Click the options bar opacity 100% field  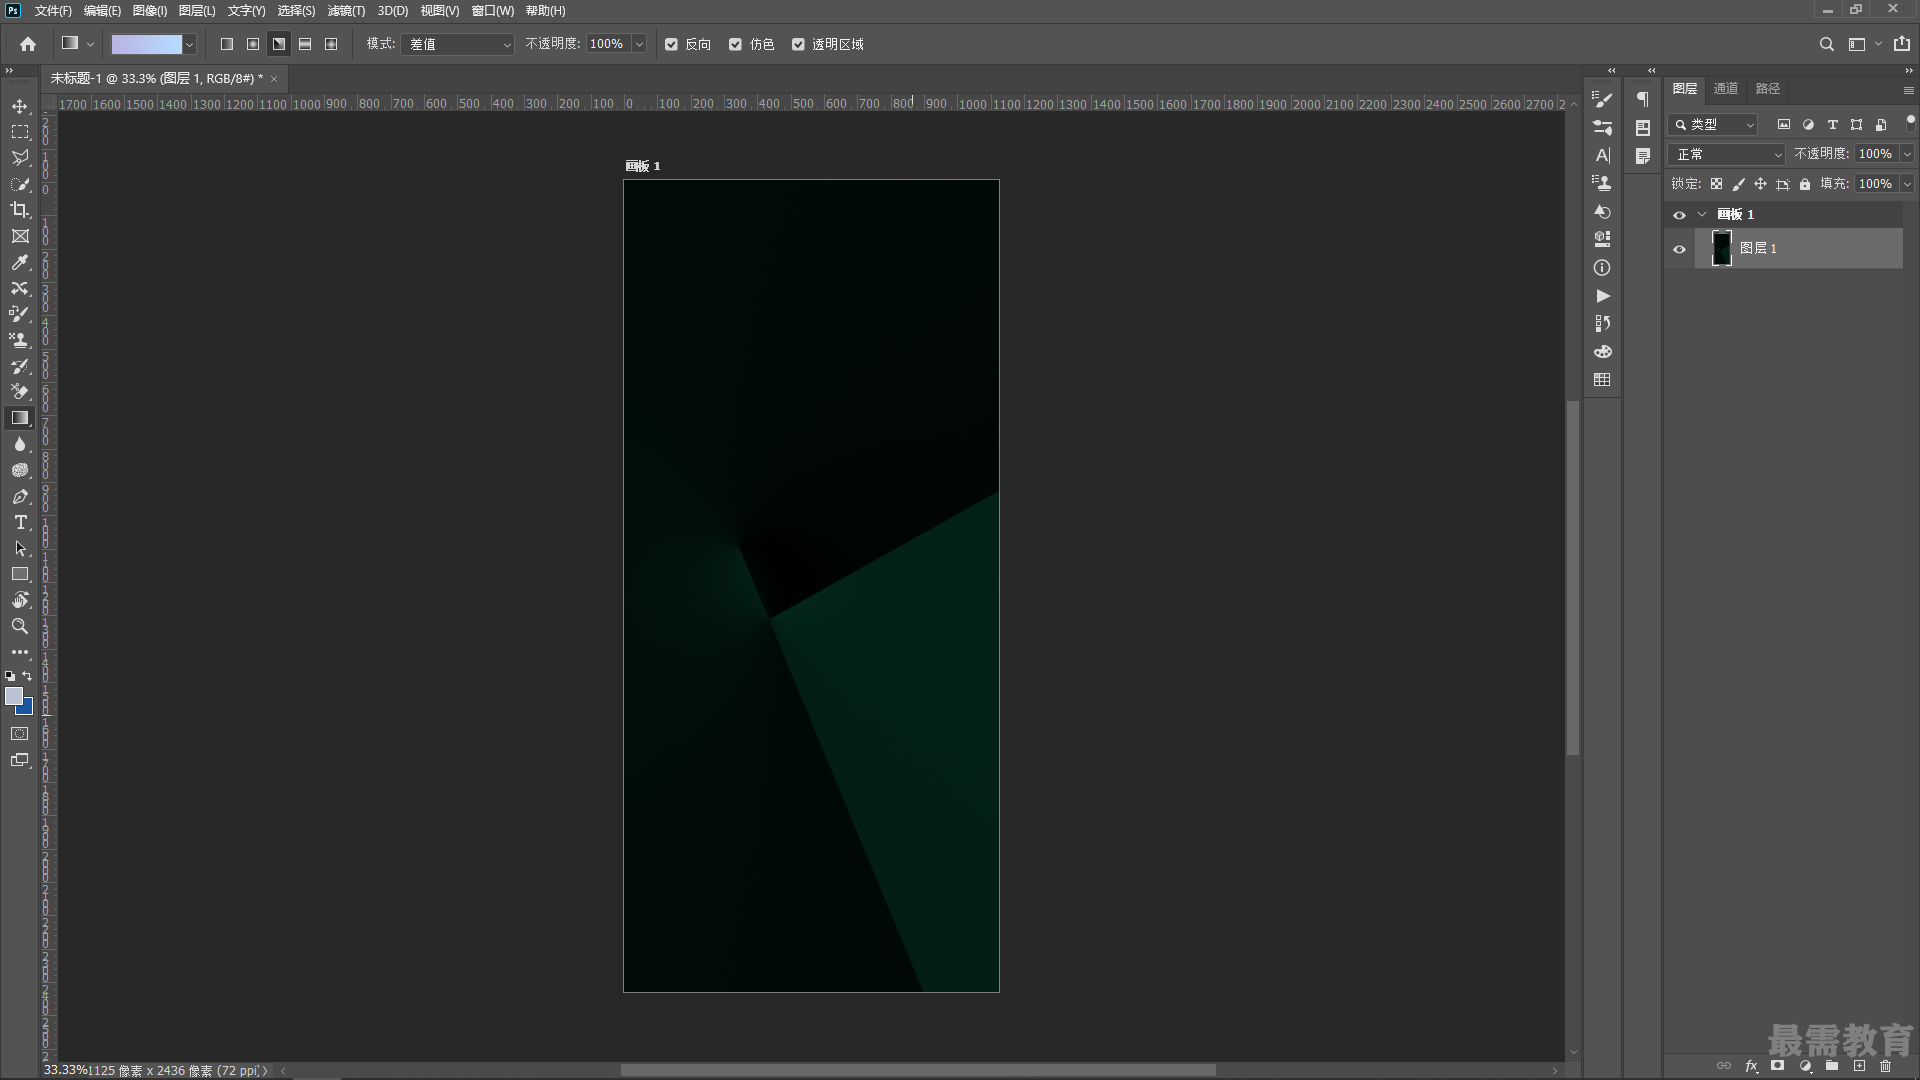click(607, 44)
